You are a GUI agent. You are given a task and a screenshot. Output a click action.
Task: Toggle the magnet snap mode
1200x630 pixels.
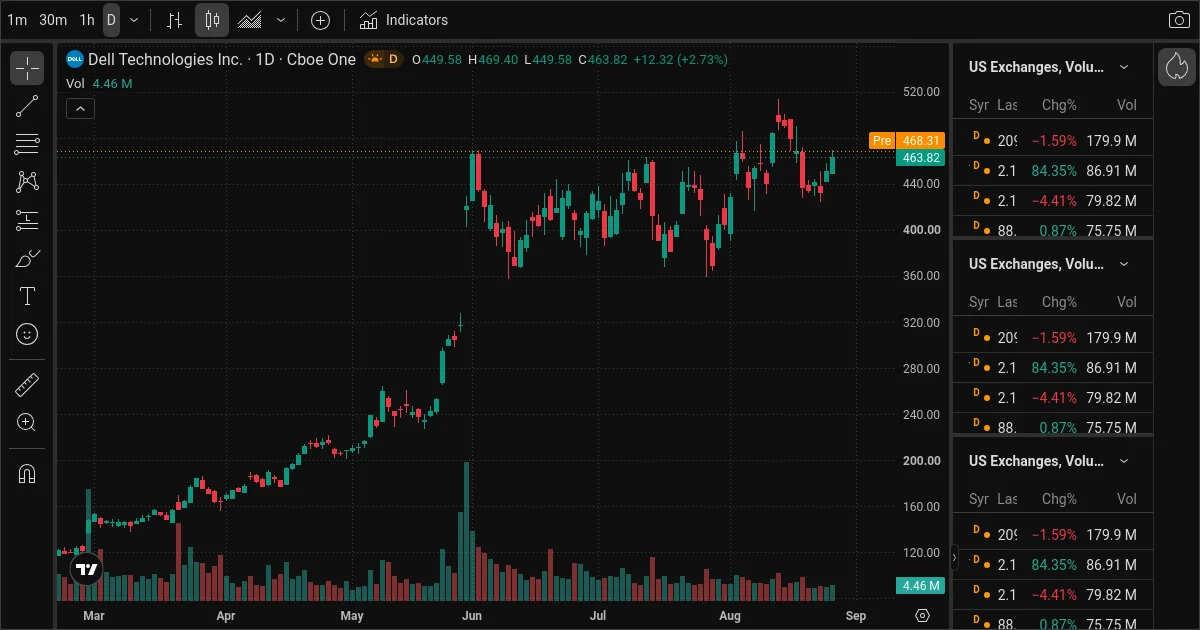(x=27, y=474)
